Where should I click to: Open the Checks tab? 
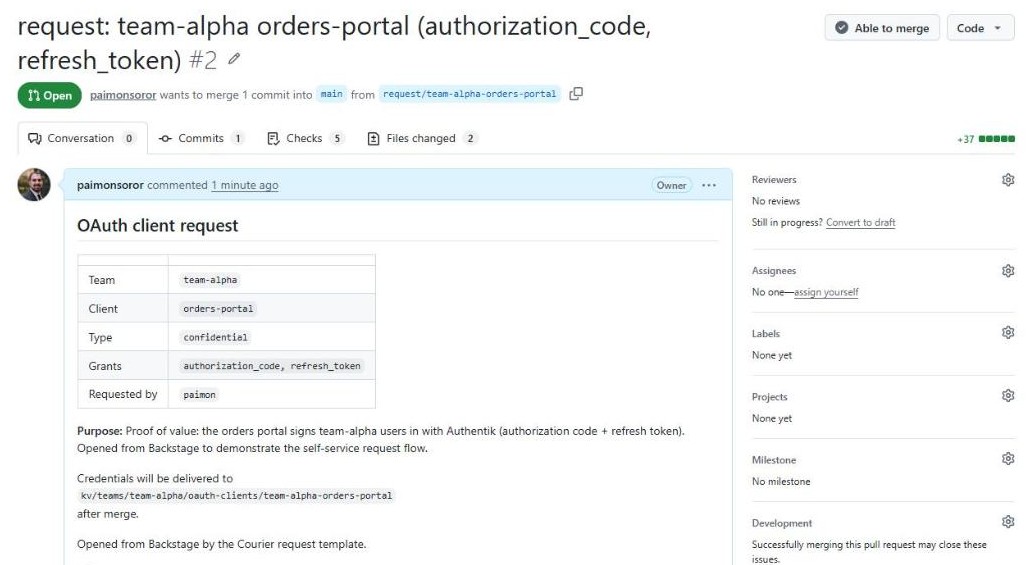point(305,138)
